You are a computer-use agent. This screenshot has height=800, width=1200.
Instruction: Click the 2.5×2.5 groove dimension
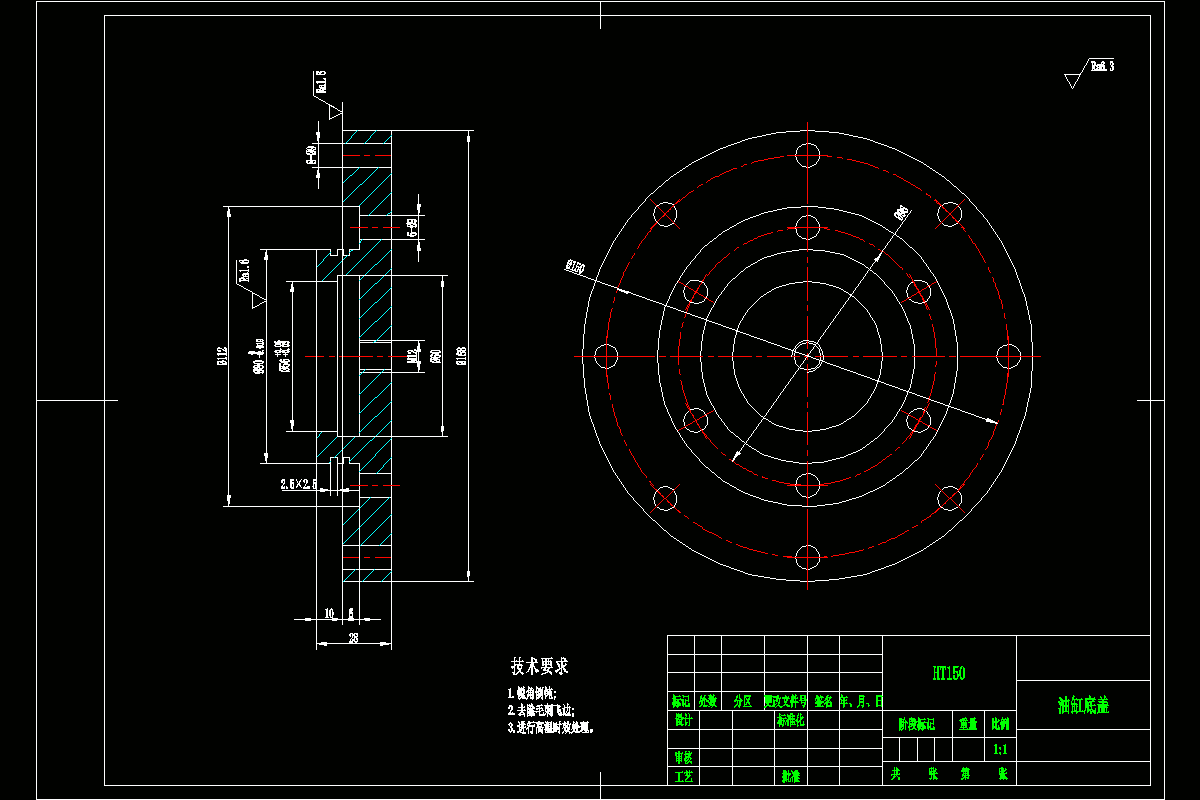coord(299,484)
